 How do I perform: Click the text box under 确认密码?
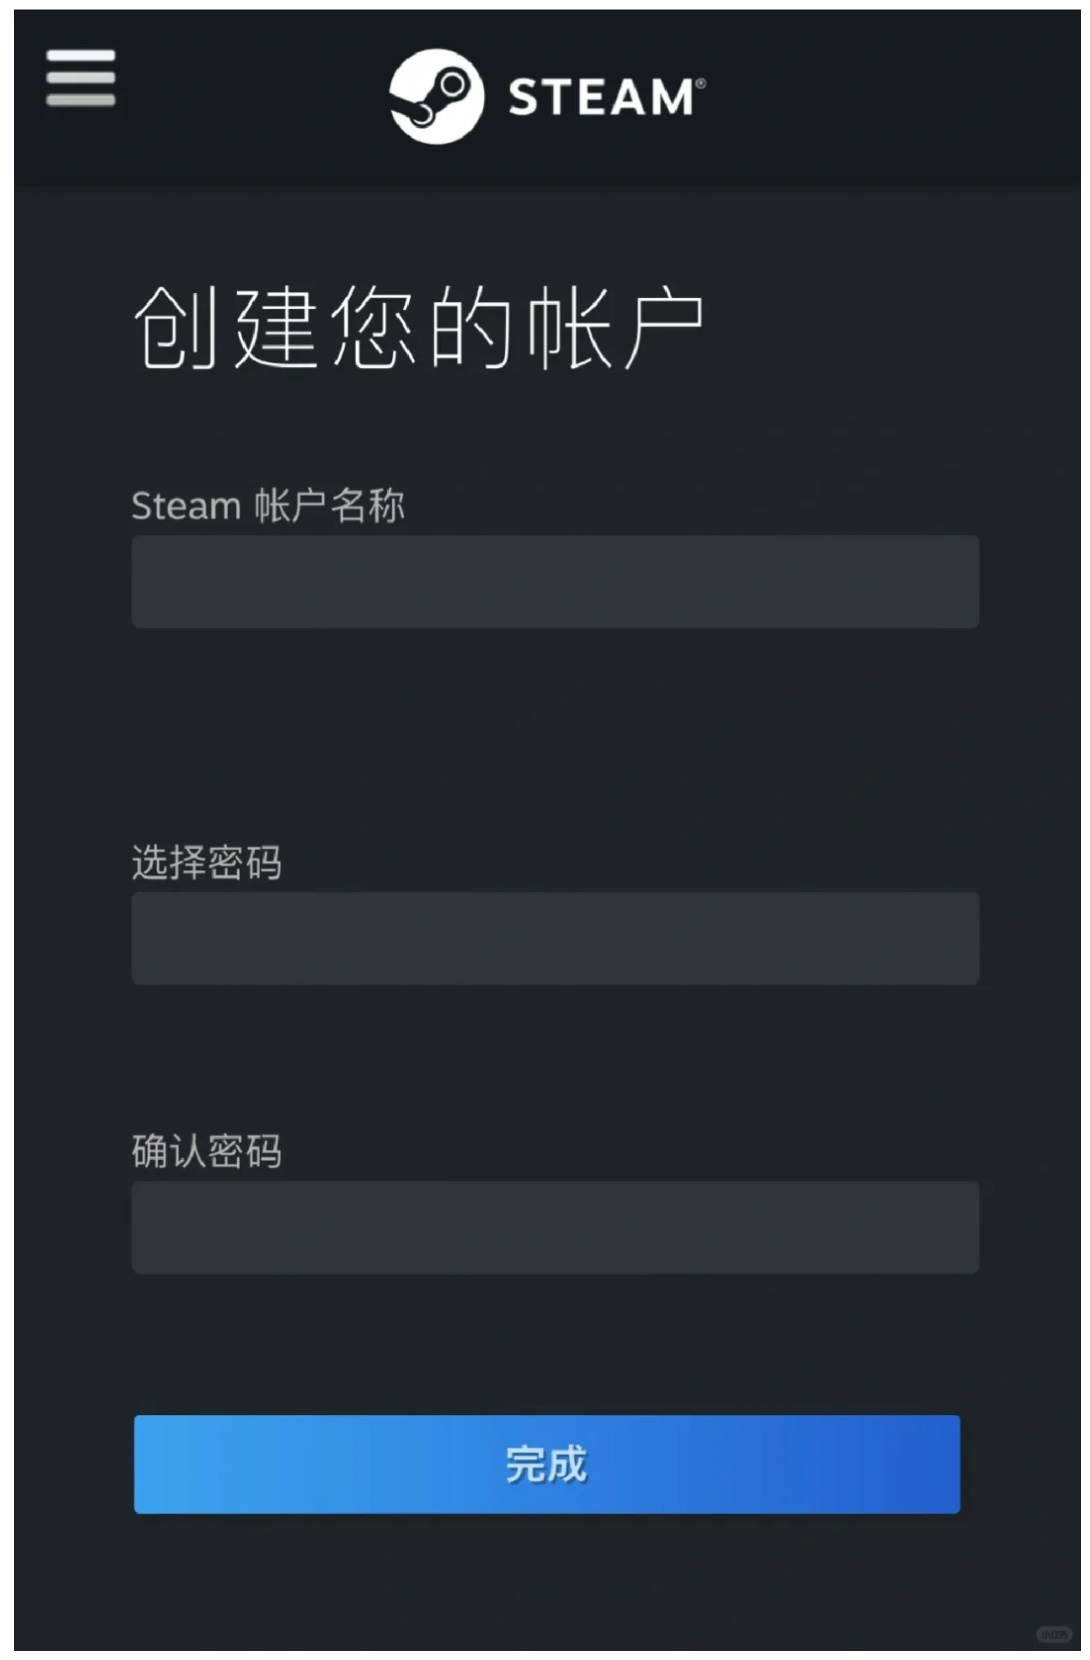[555, 1227]
